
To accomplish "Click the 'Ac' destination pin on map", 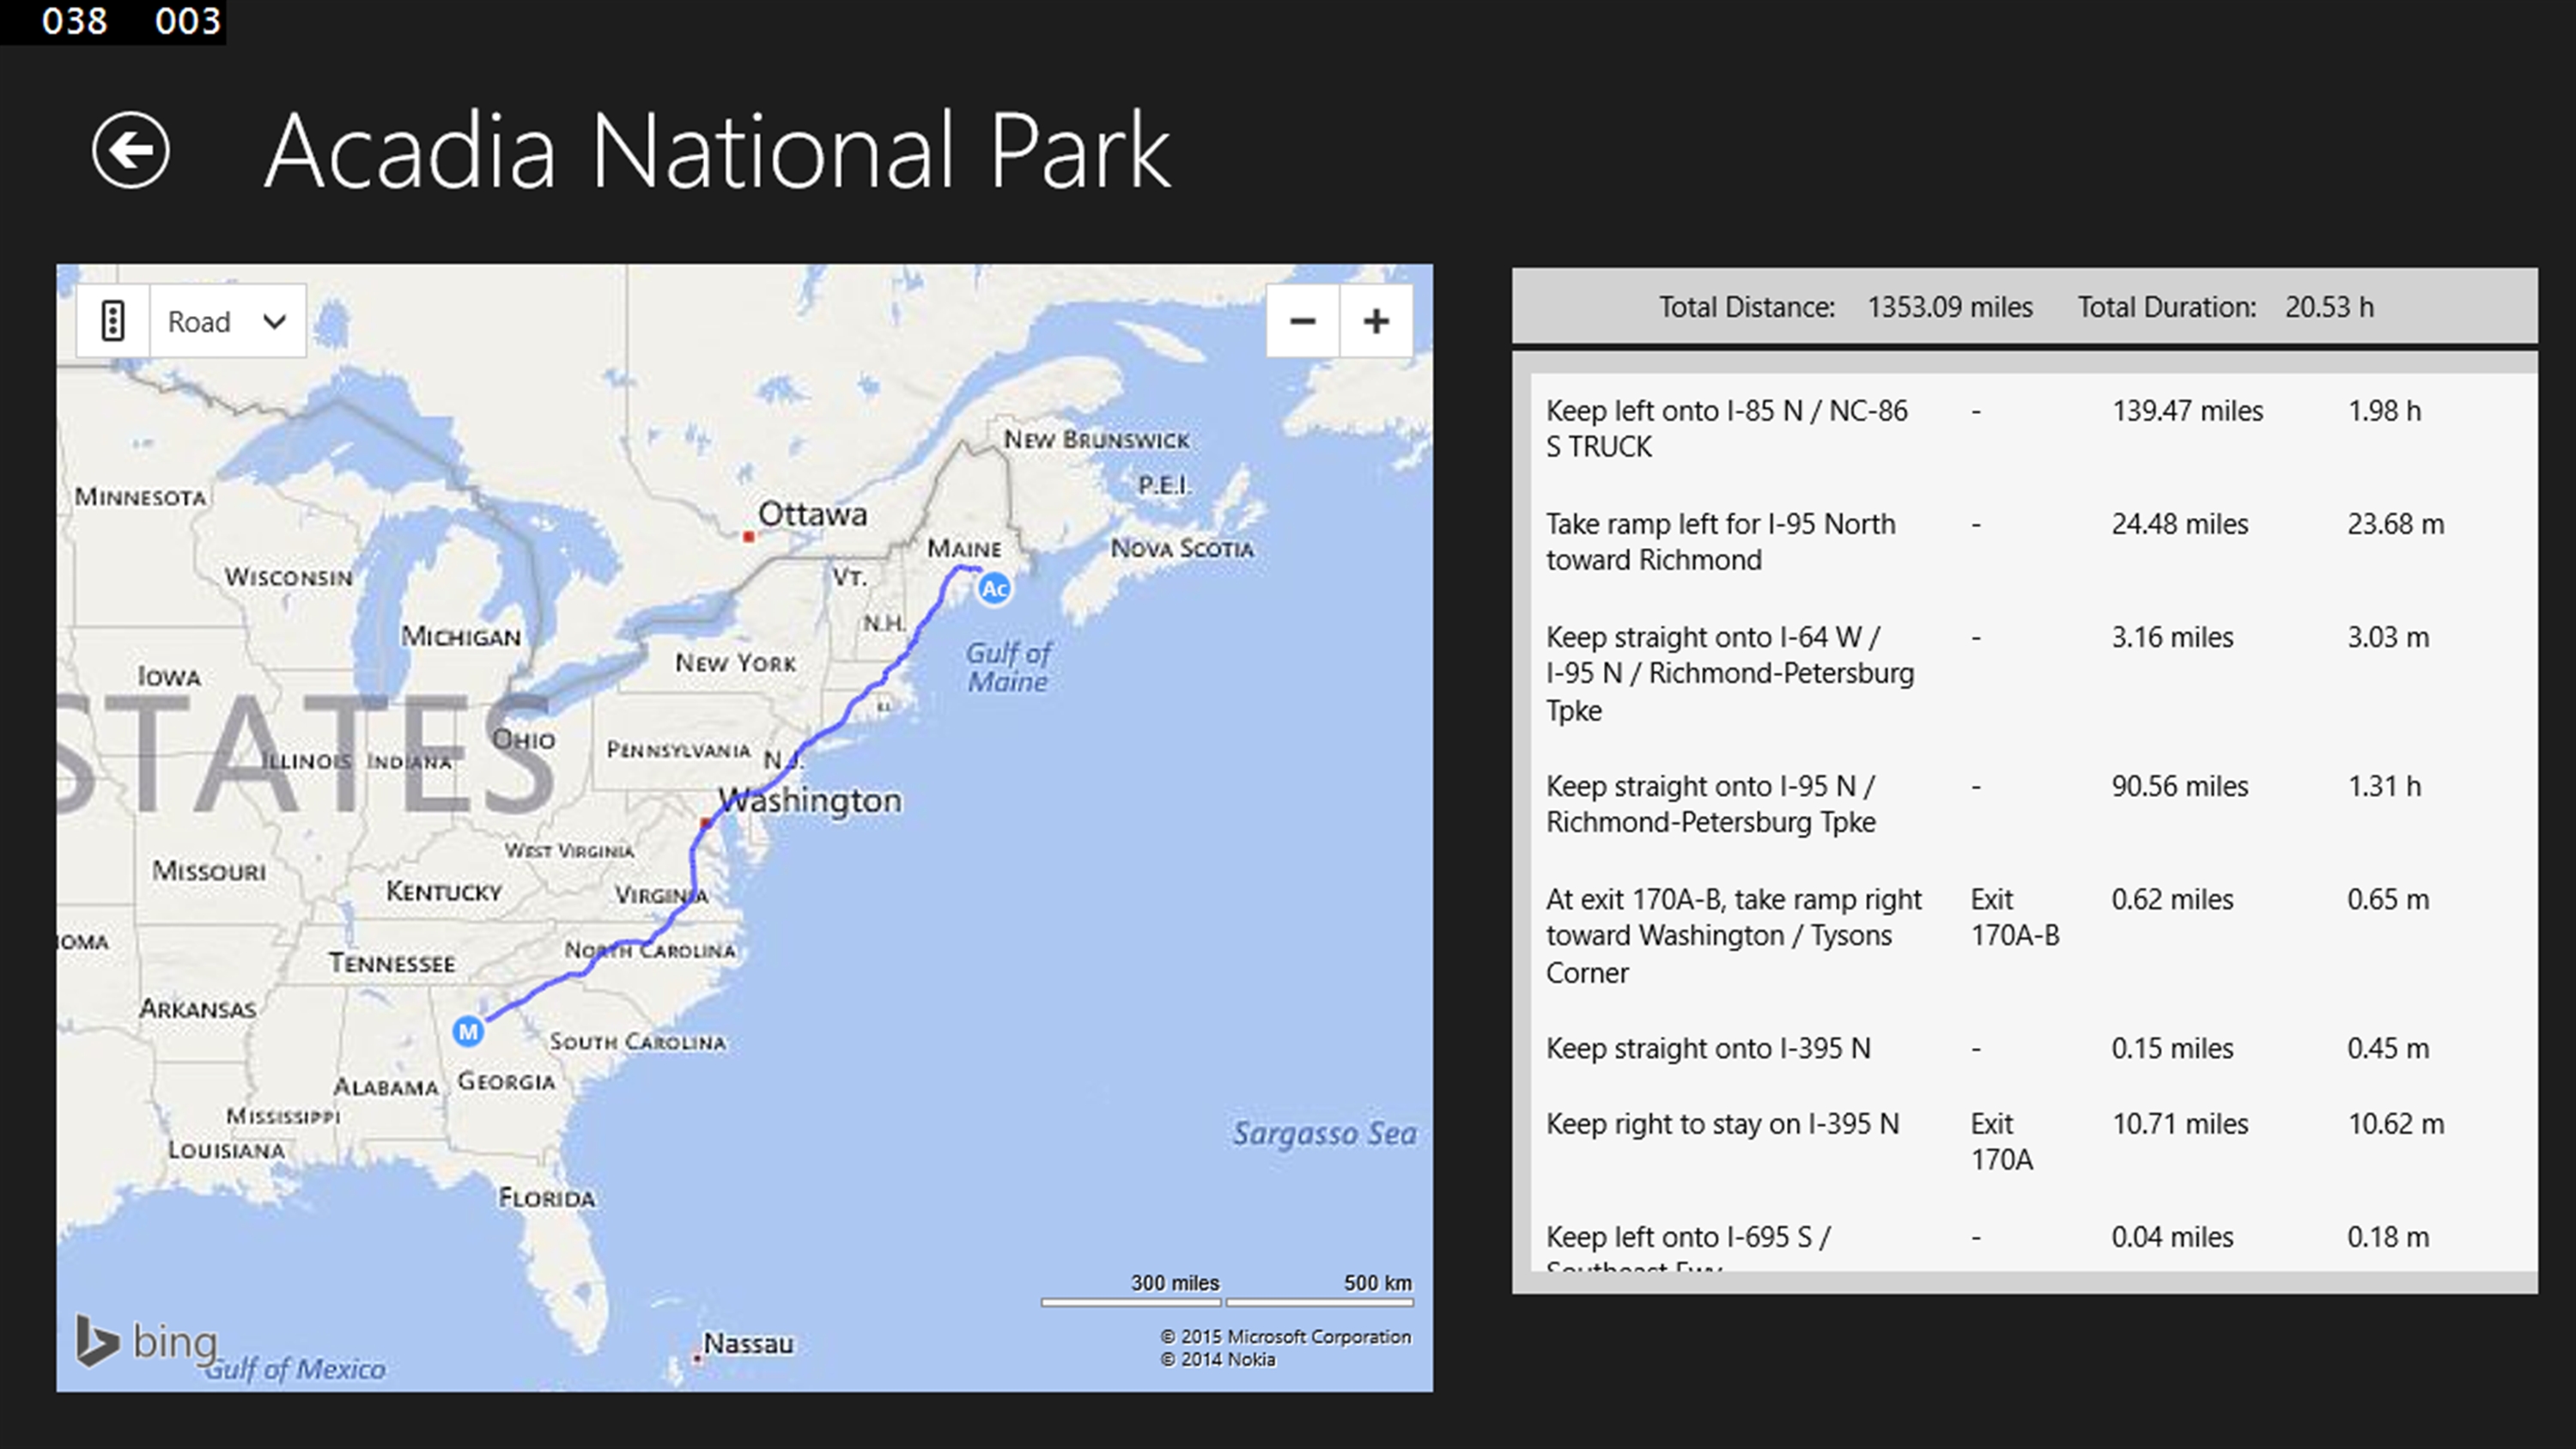I will coord(994,589).
